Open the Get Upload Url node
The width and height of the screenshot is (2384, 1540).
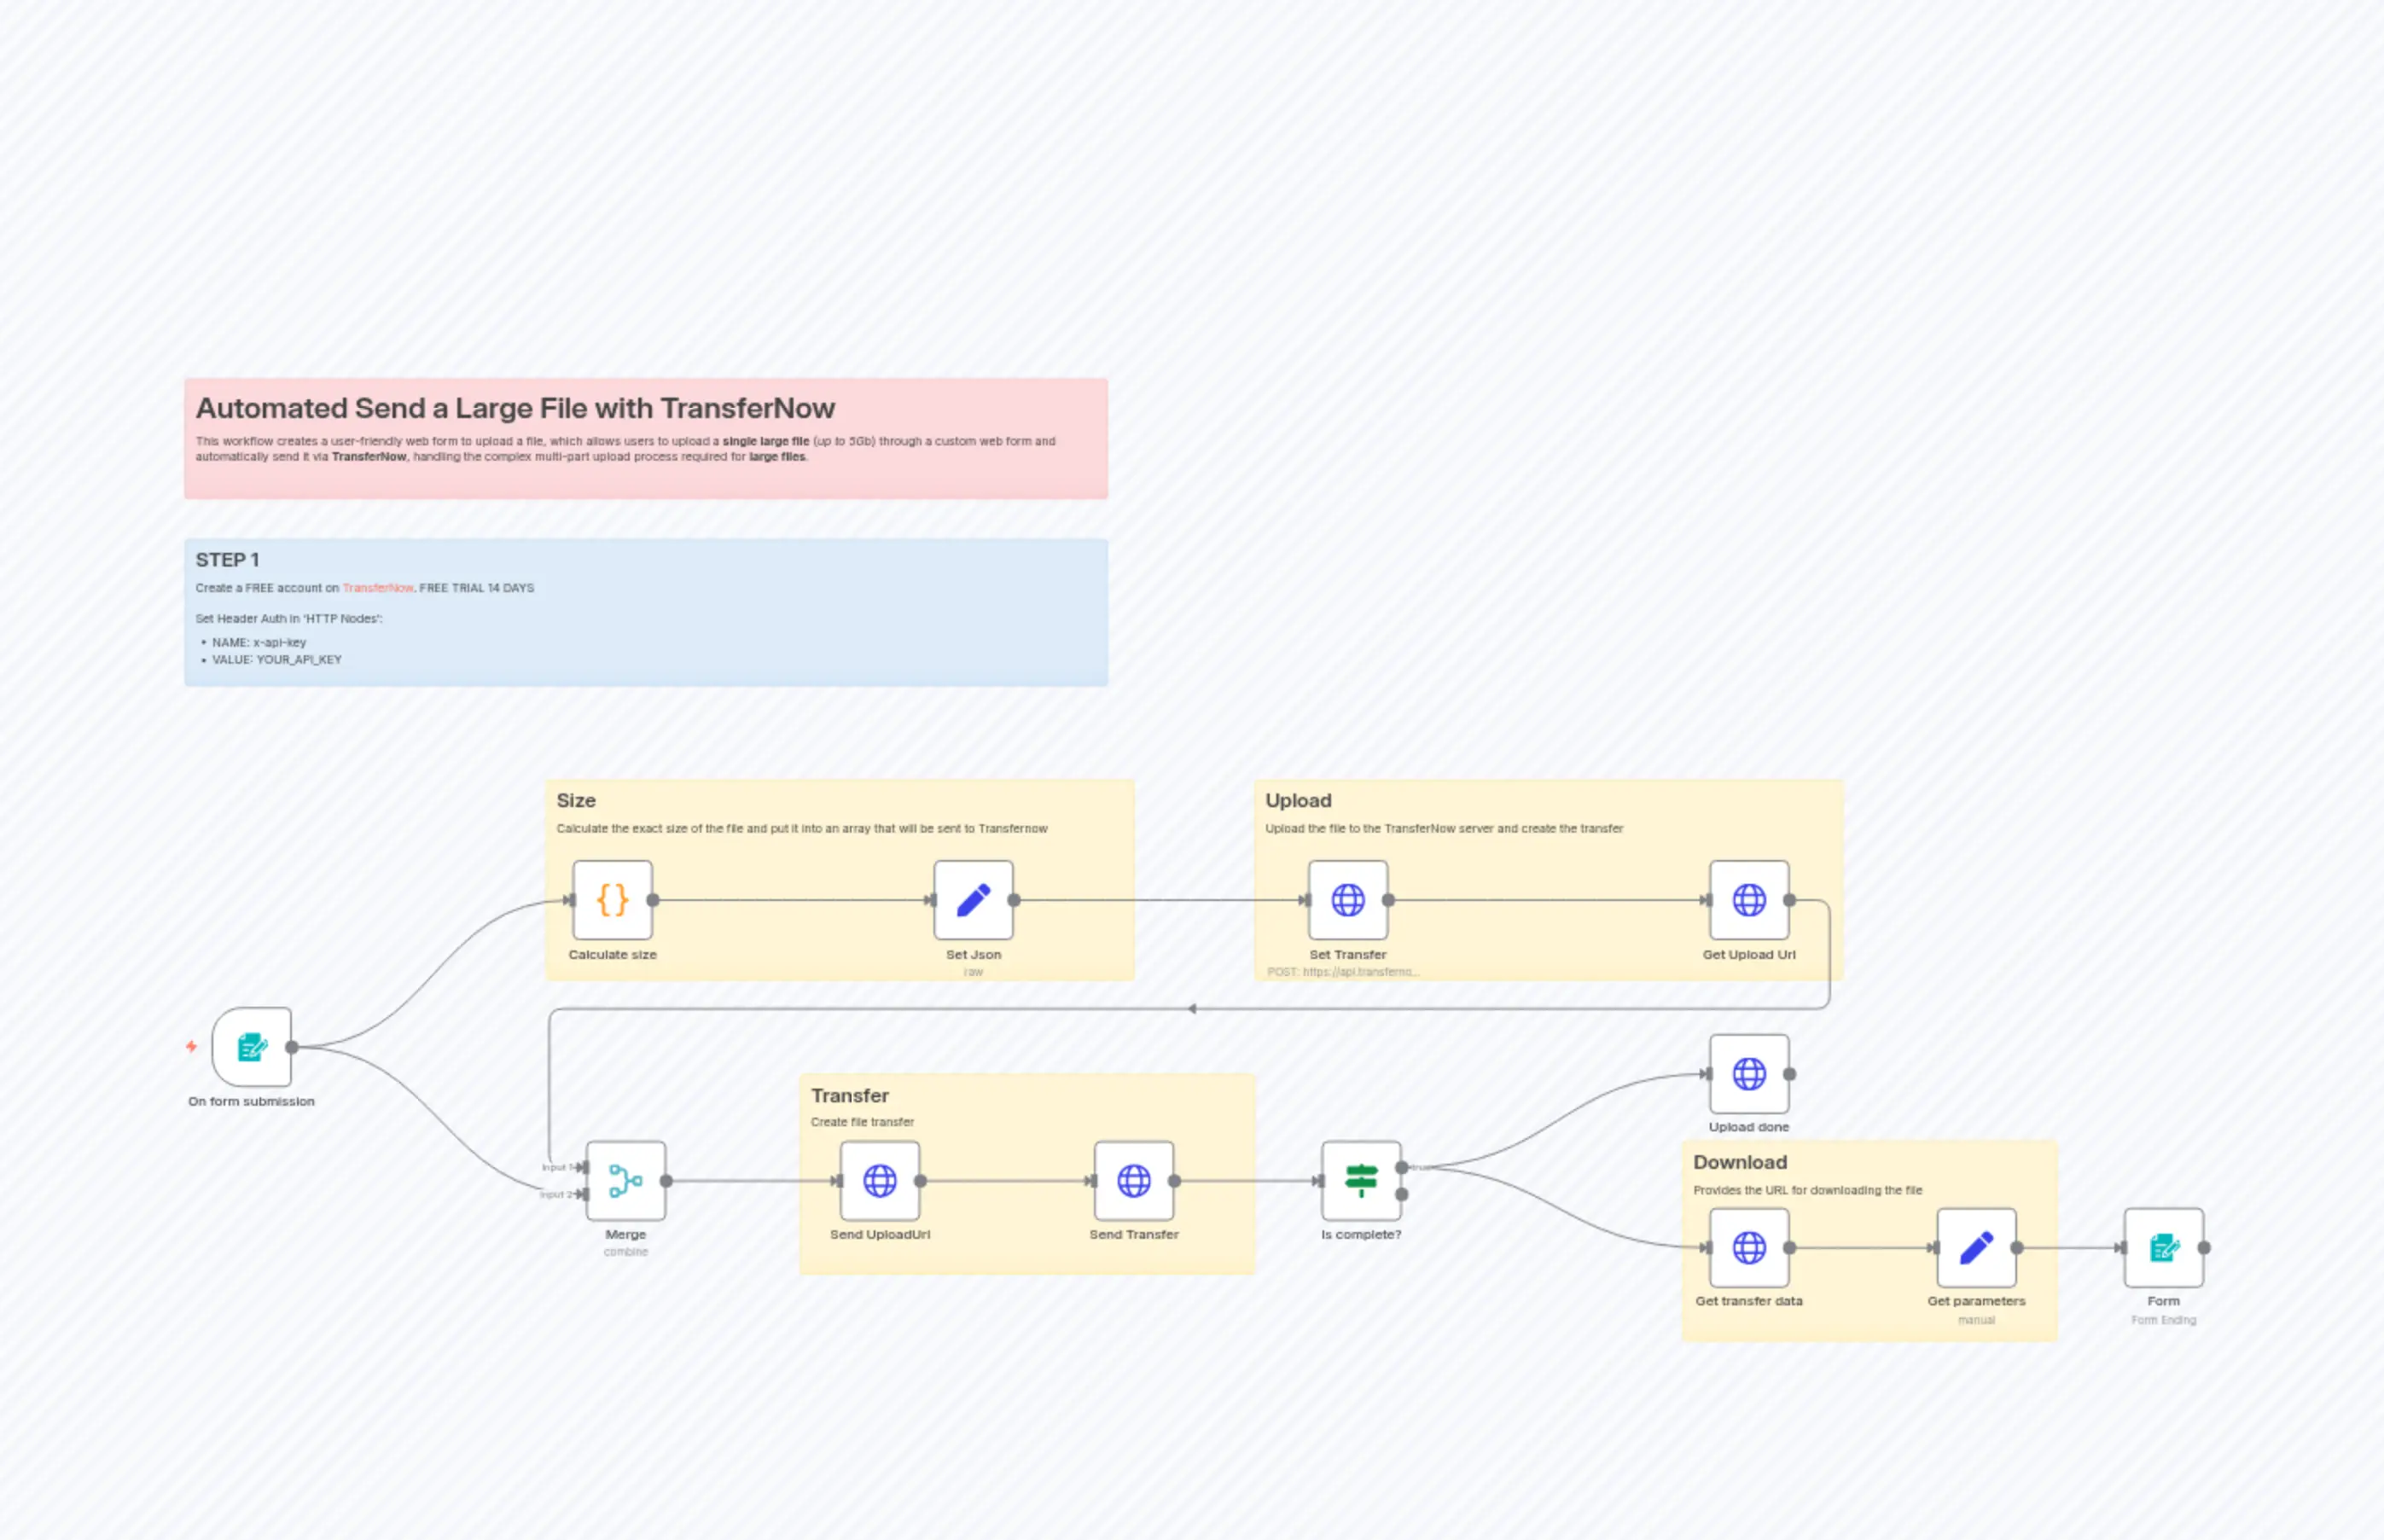pos(1748,899)
